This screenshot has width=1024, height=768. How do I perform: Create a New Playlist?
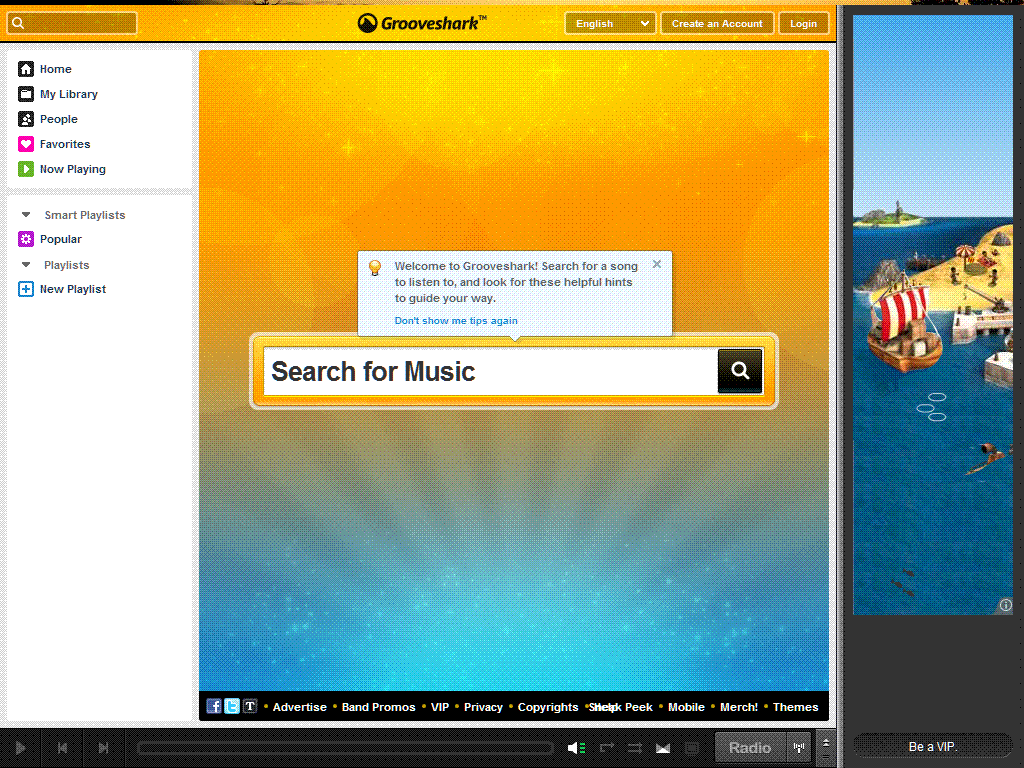[62, 289]
